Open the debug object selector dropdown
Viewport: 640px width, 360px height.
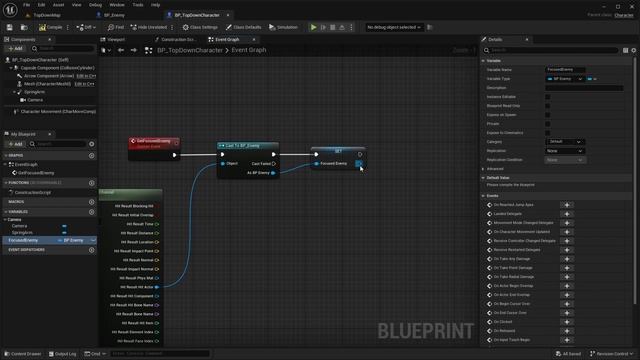click(x=393, y=27)
